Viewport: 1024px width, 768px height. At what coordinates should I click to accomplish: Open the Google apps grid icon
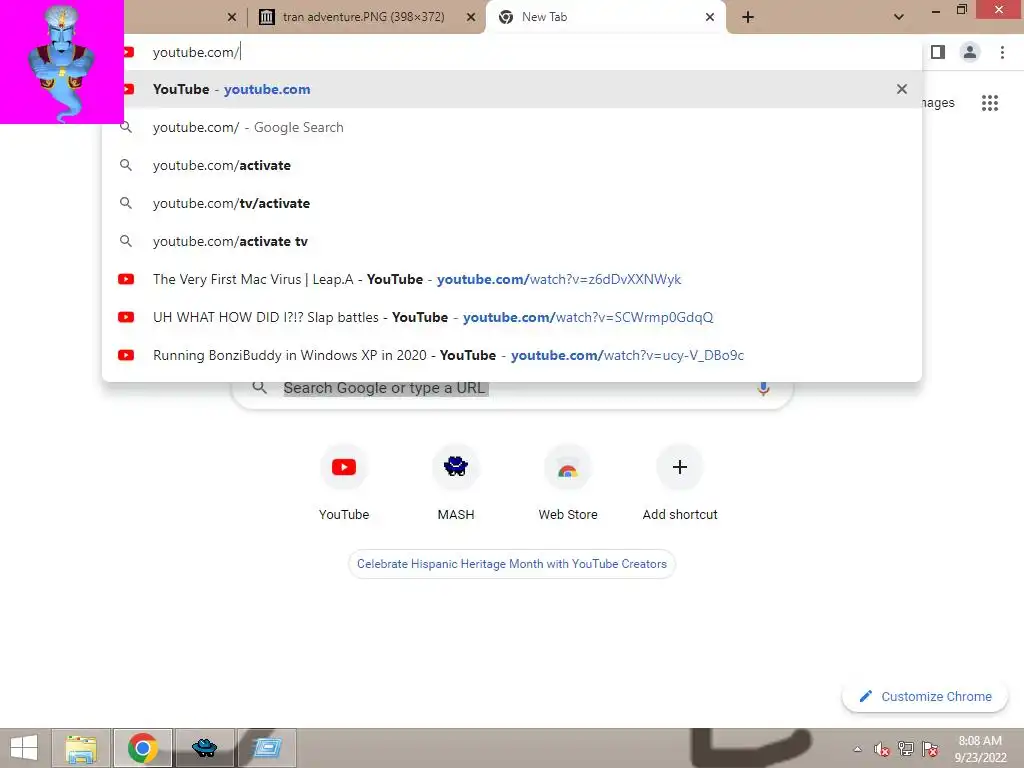[989, 103]
